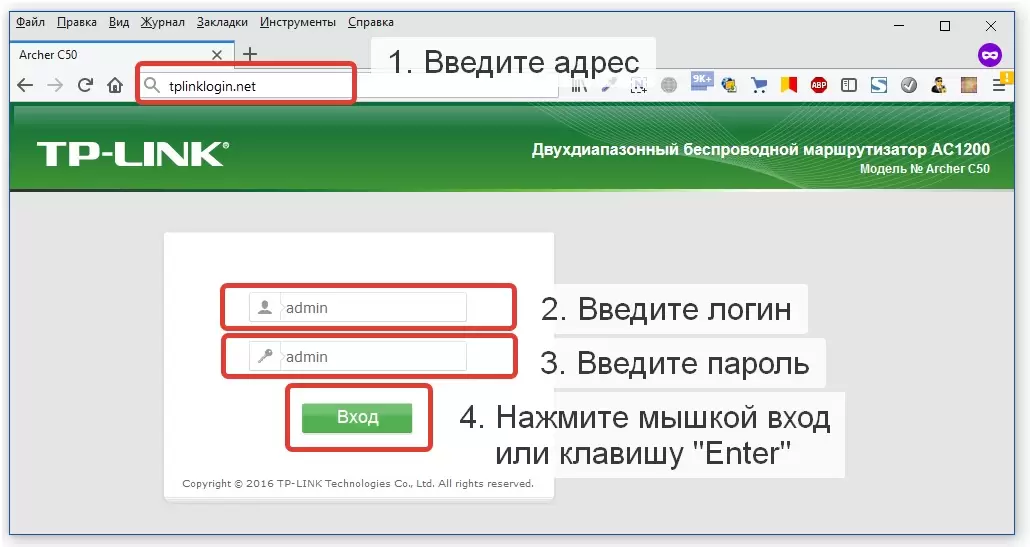Close the browser window
Image resolution: width=1030 pixels, height=547 pixels.
pos(991,26)
